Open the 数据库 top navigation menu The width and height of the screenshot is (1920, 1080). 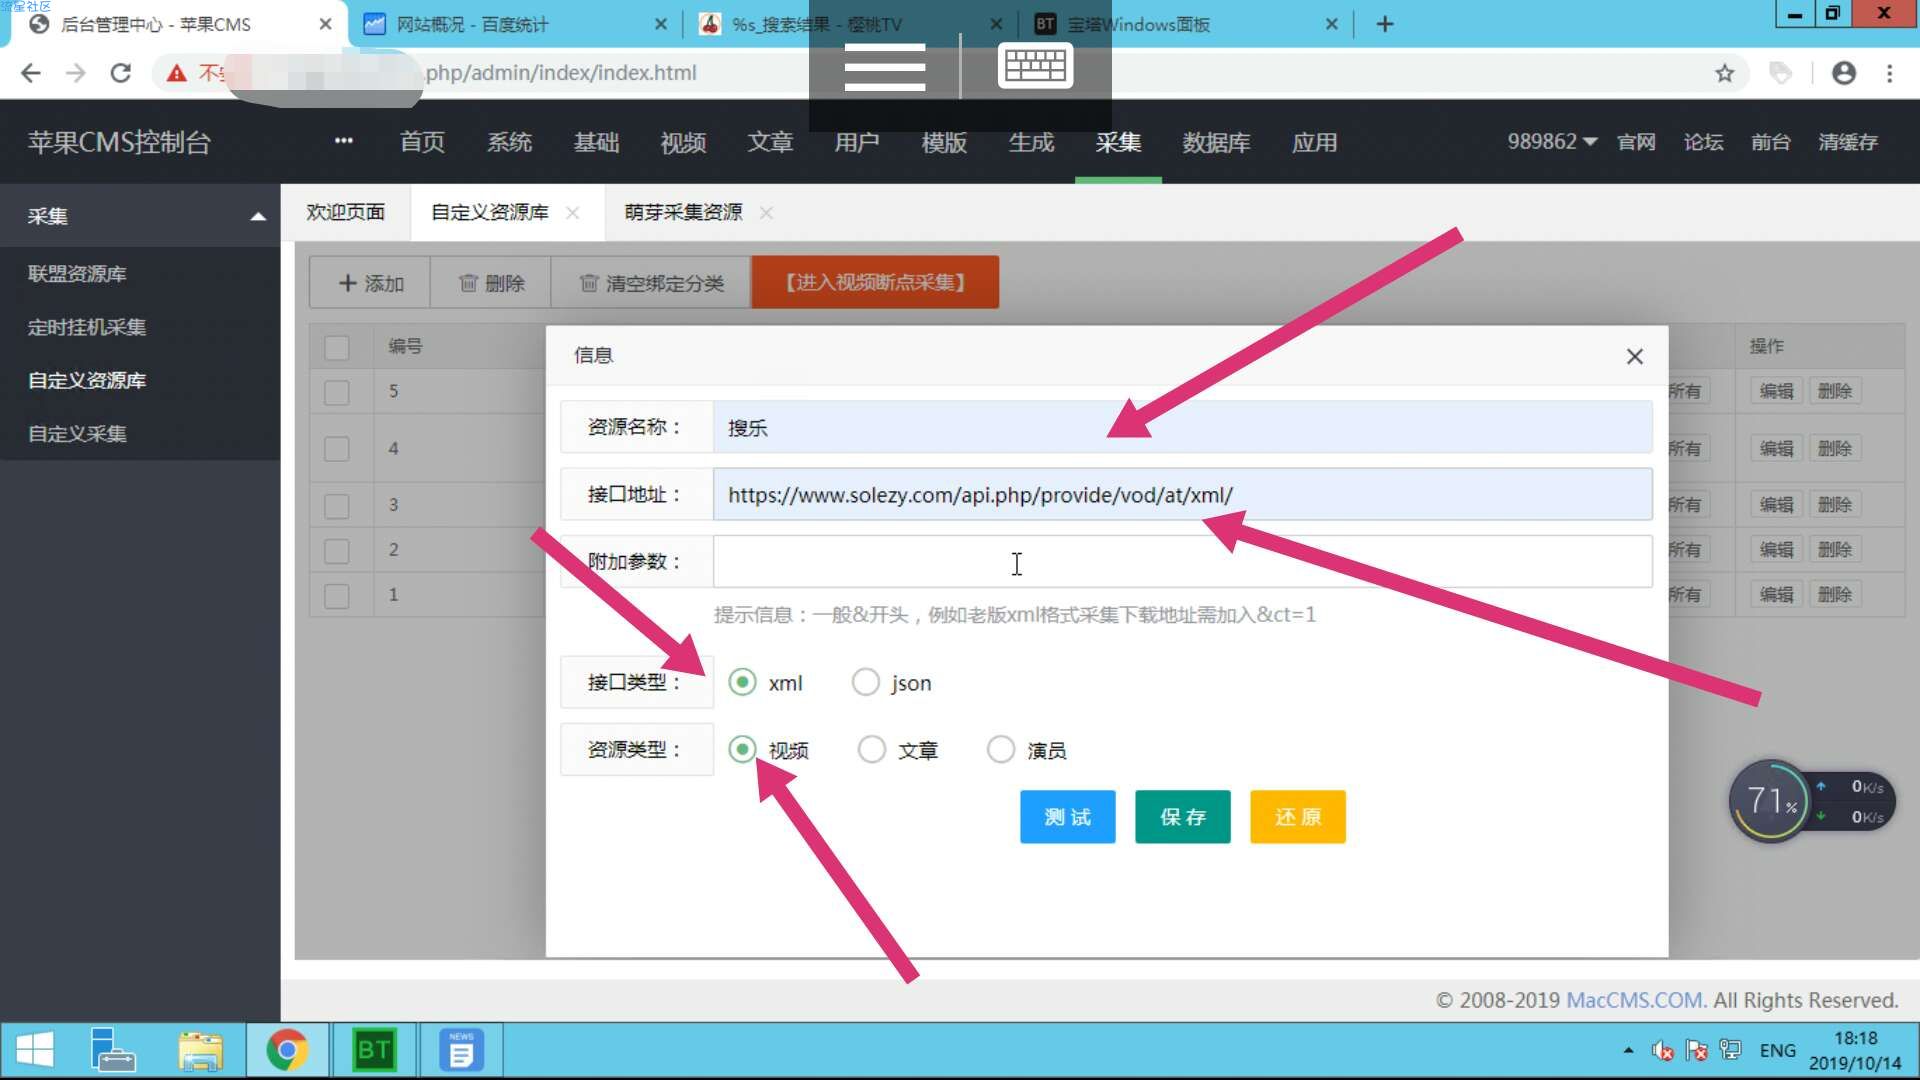[1216, 142]
